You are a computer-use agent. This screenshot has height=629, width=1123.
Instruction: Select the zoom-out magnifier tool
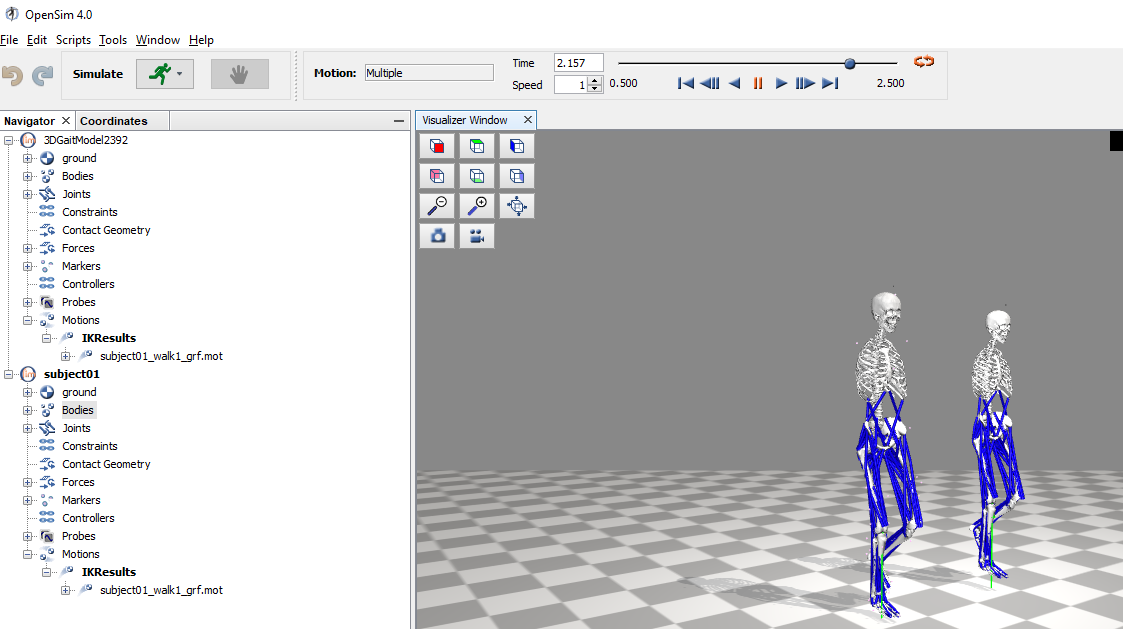tap(437, 205)
